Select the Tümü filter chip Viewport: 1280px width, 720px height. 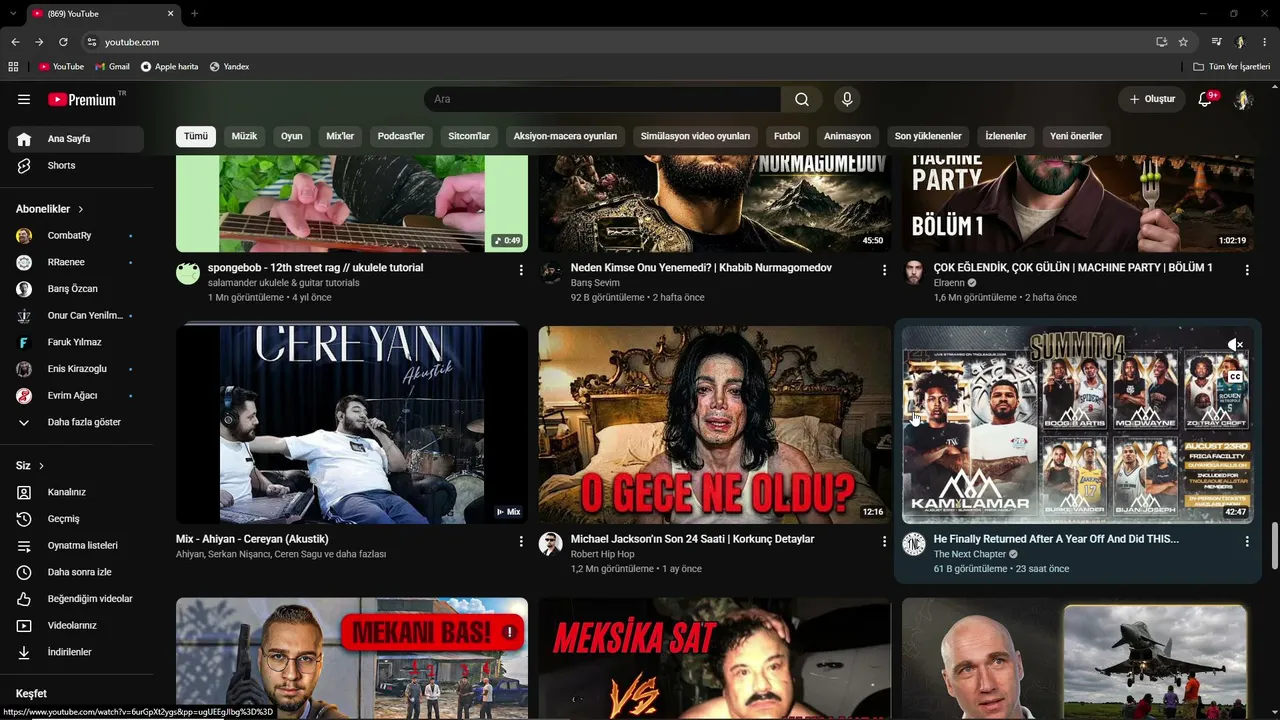click(196, 136)
